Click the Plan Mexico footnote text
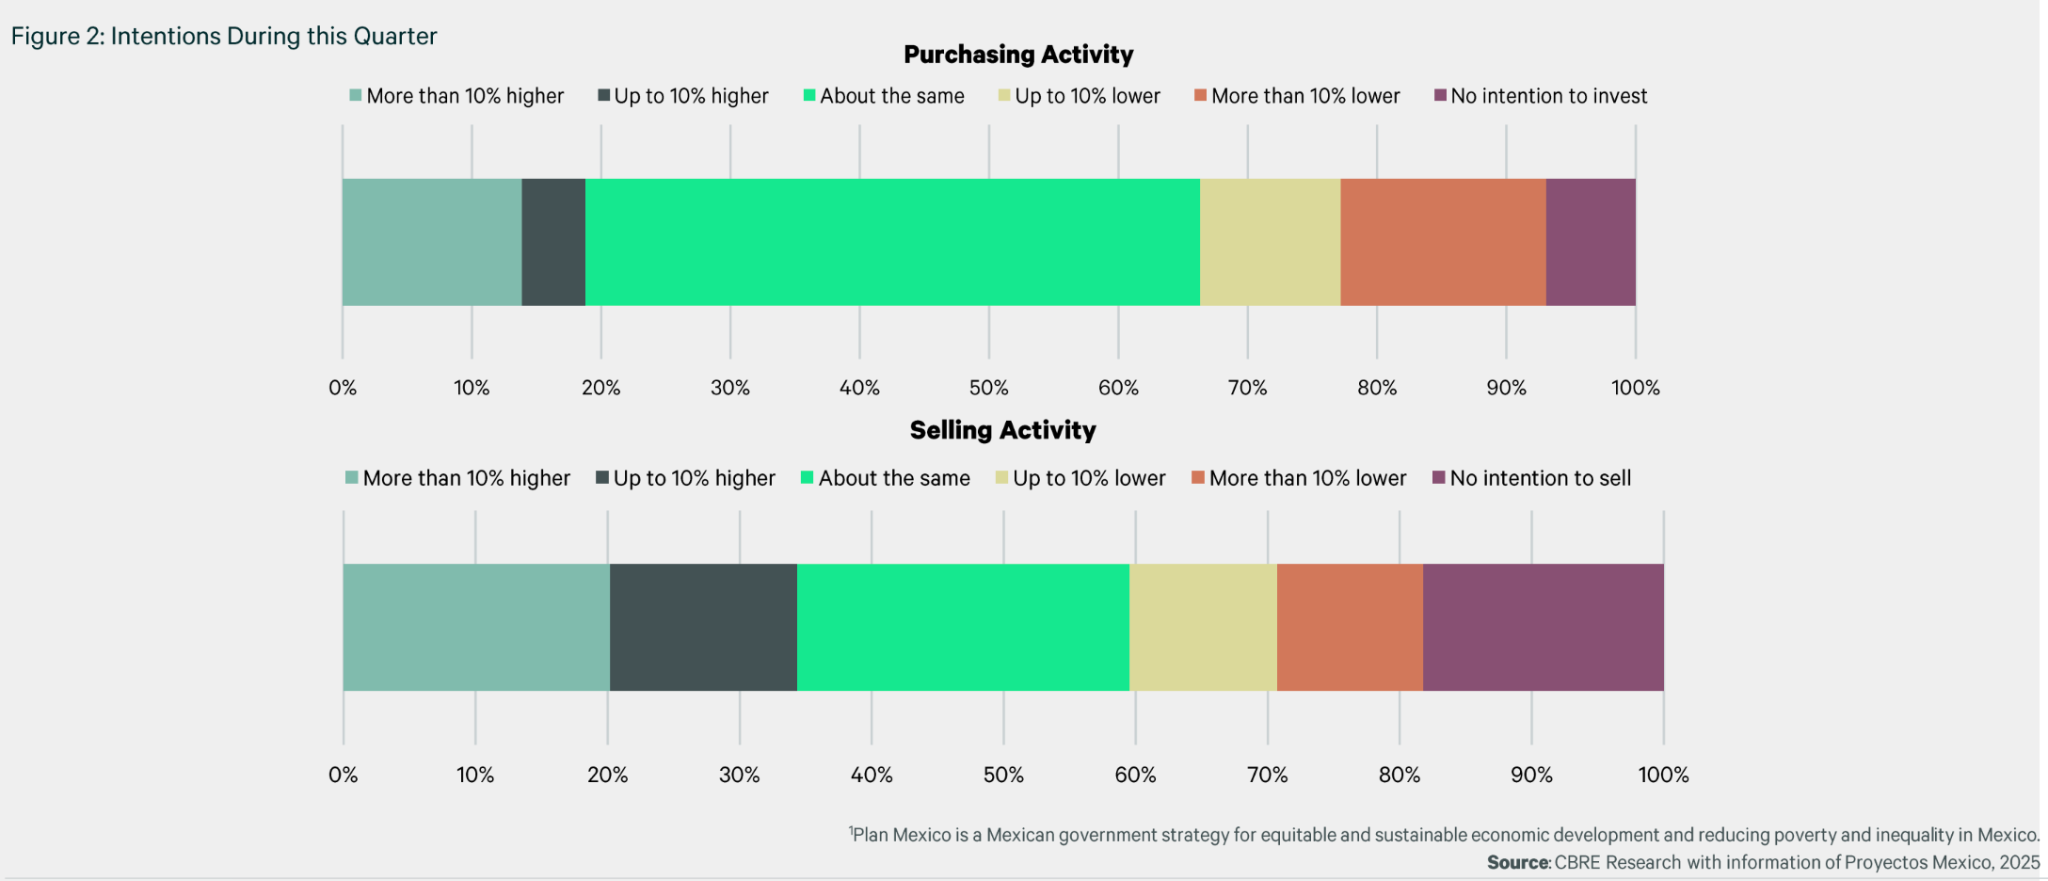Screen dimensions: 2048x881 (x=1444, y=835)
